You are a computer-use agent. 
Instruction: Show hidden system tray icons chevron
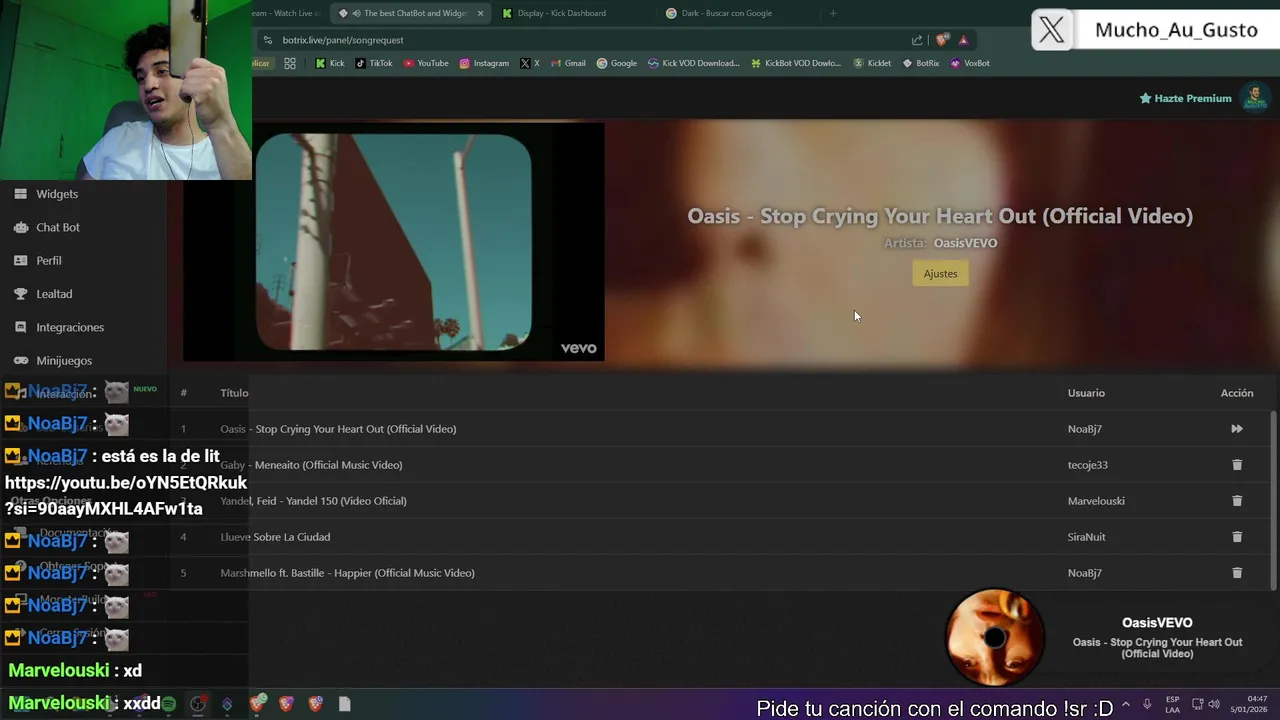[1126, 704]
